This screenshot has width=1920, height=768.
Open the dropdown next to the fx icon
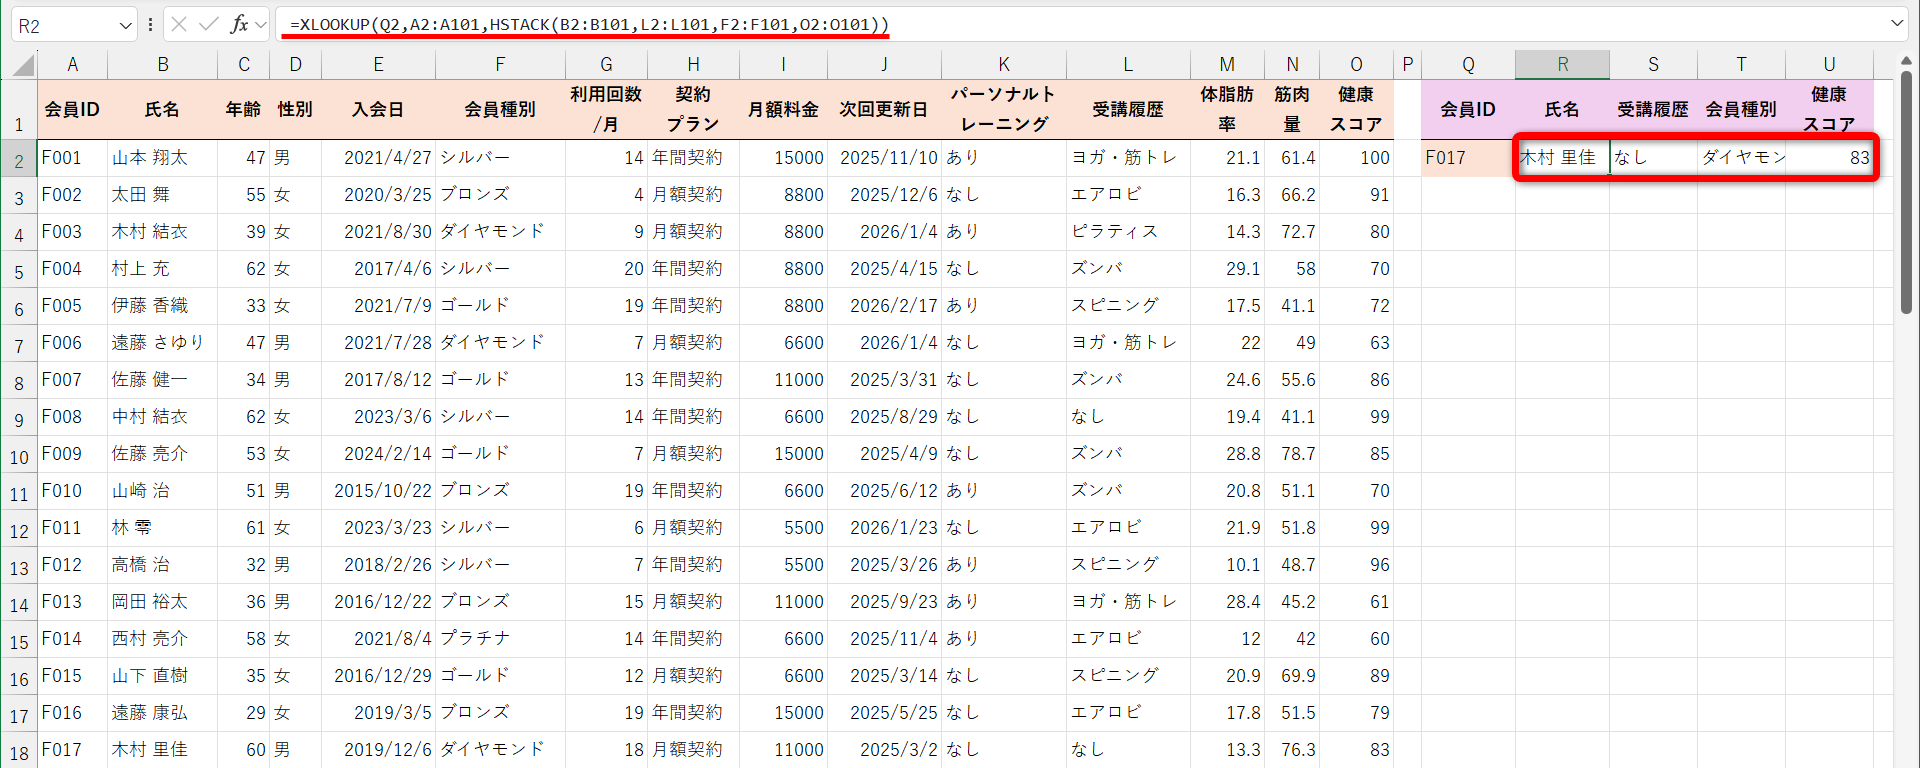point(261,25)
